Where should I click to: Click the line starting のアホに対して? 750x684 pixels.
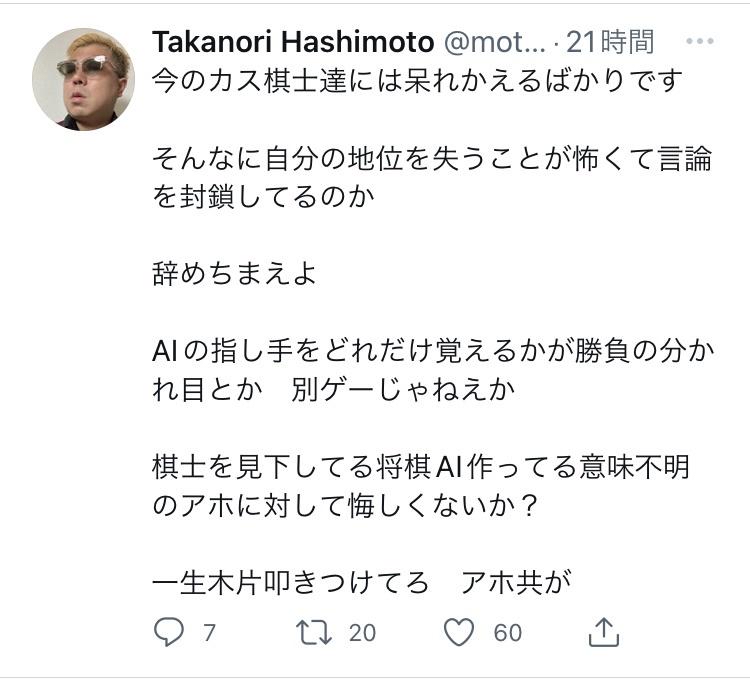tap(347, 505)
